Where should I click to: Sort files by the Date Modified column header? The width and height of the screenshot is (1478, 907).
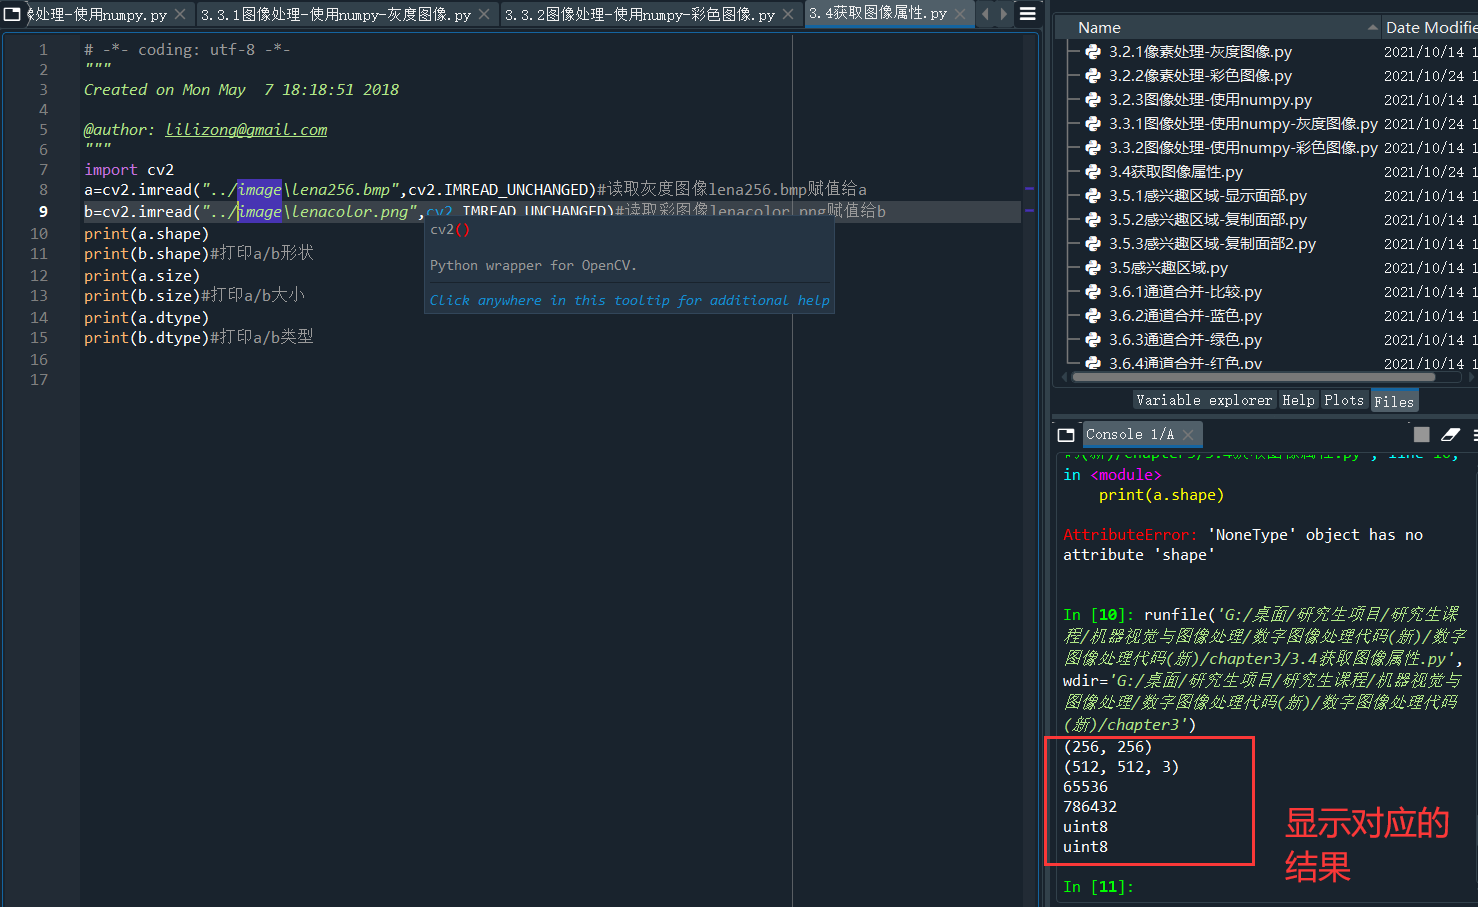point(1428,27)
